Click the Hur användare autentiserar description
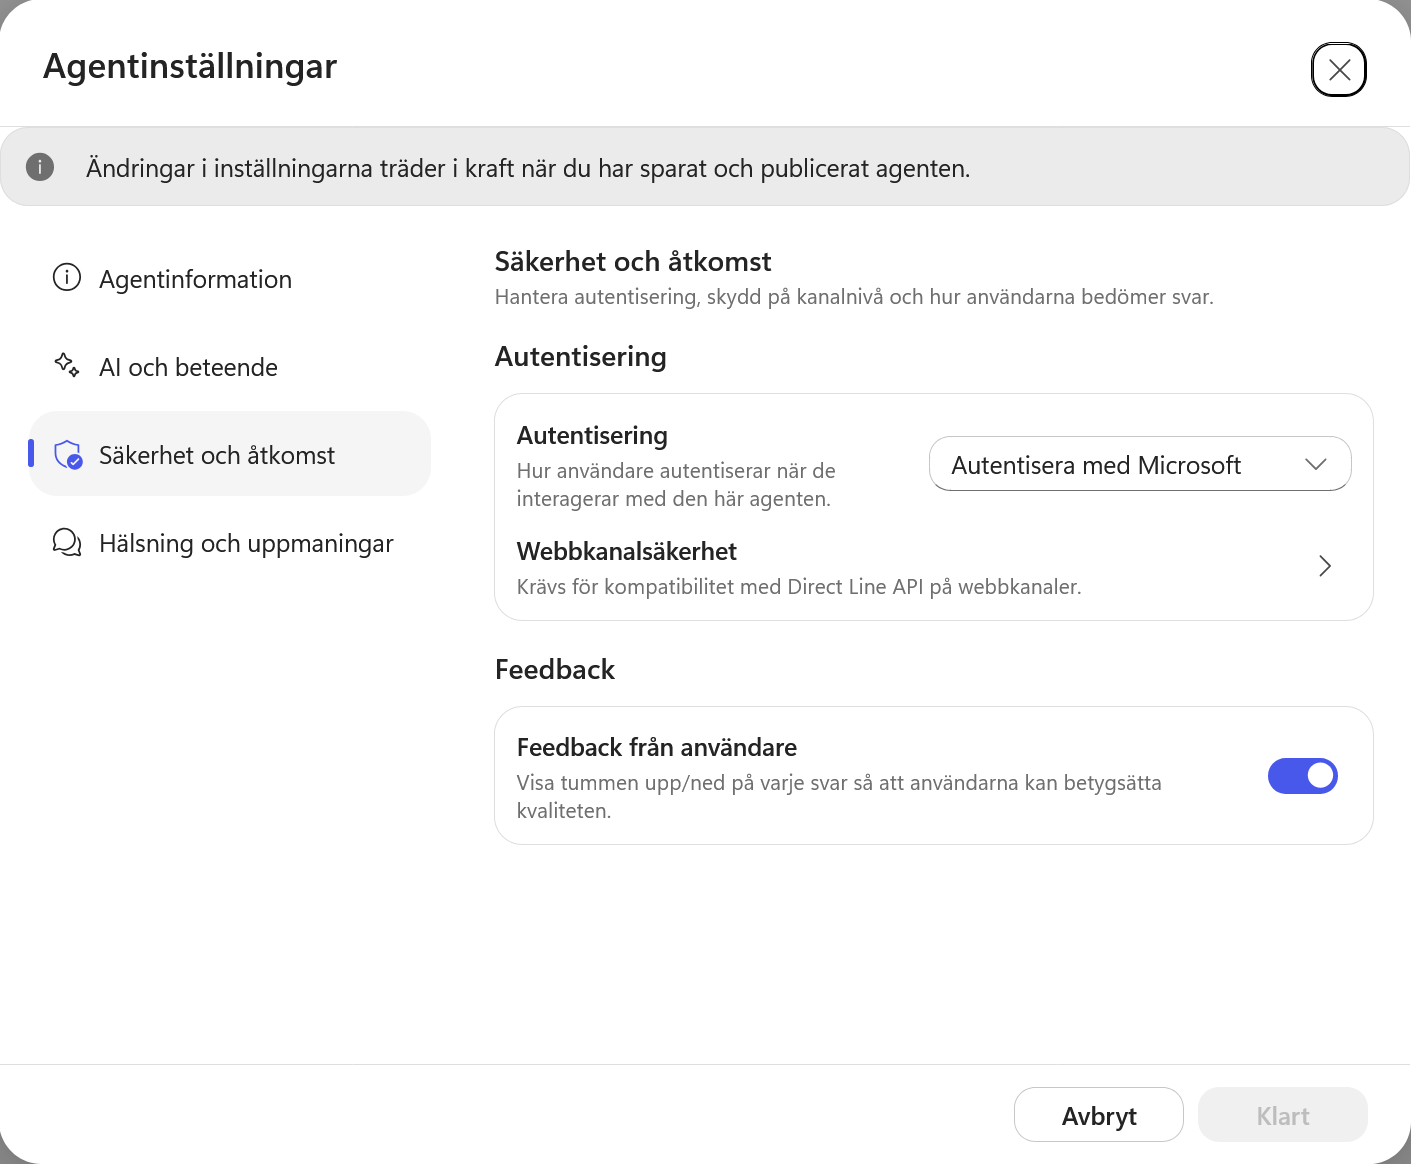This screenshot has width=1411, height=1164. coord(676,485)
